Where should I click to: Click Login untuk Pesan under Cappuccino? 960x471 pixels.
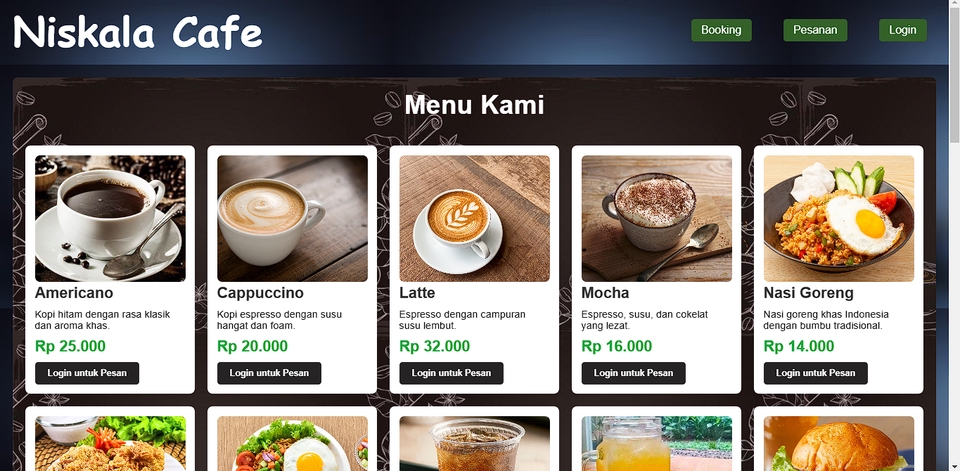click(269, 373)
